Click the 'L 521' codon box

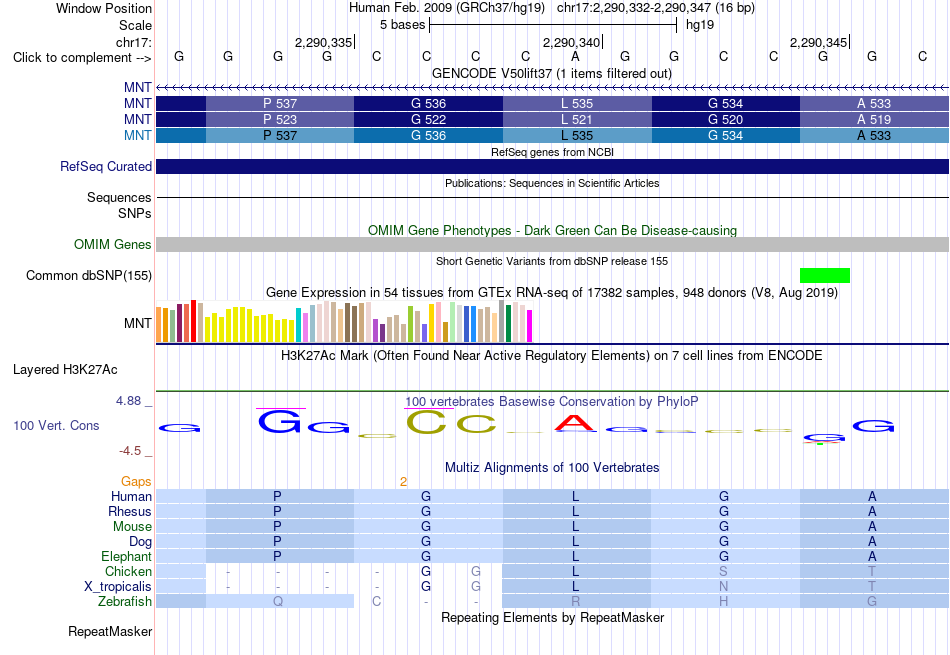(x=577, y=119)
